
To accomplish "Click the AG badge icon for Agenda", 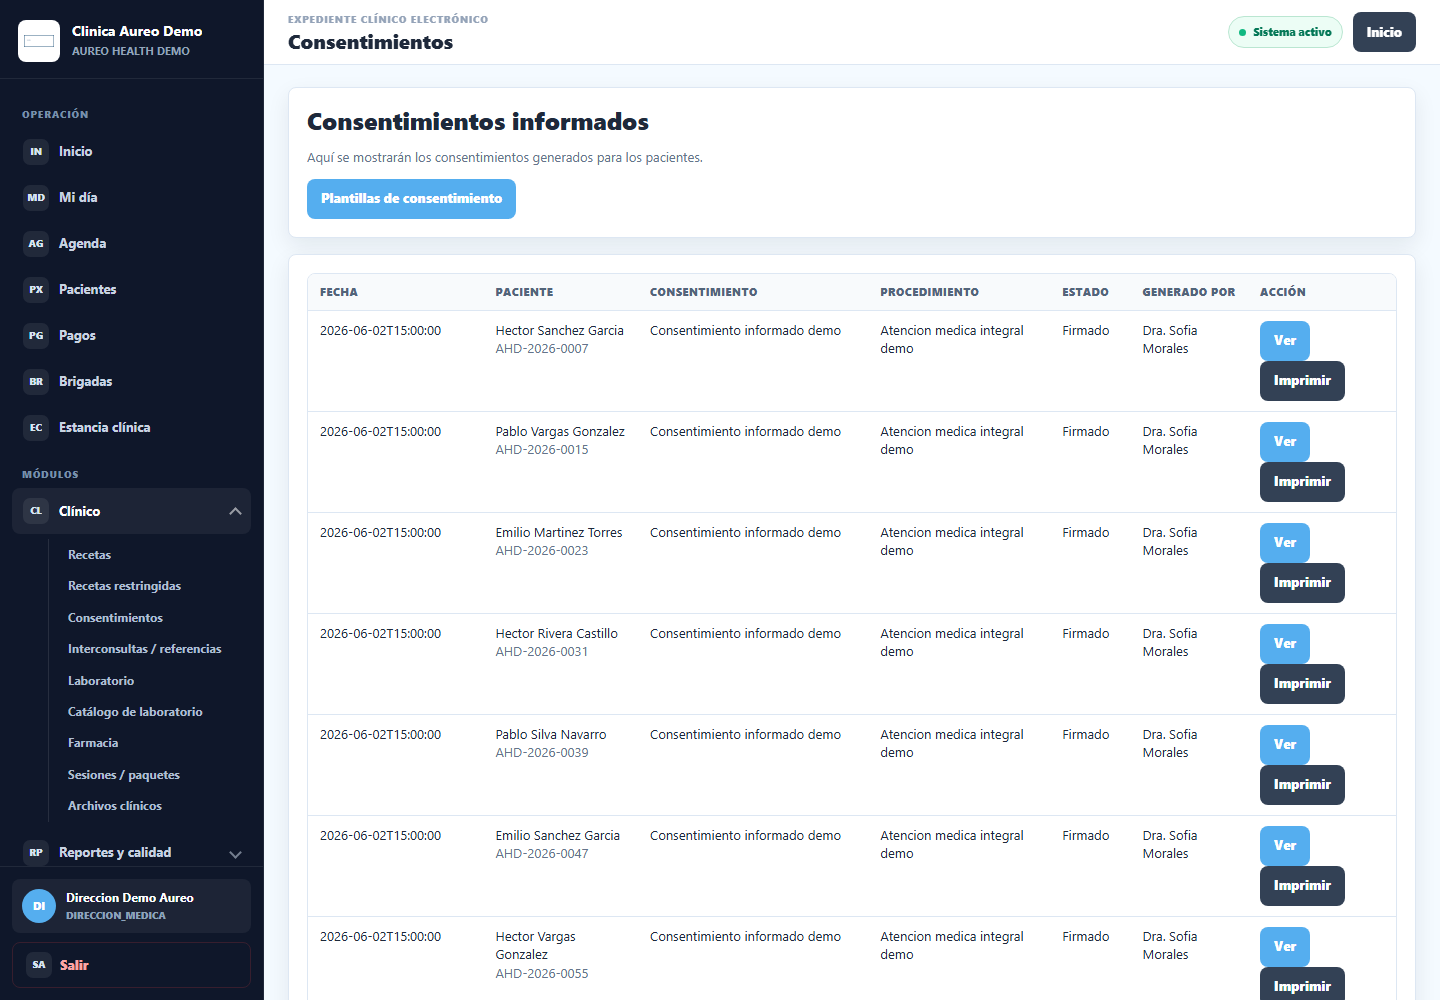I will tap(36, 244).
